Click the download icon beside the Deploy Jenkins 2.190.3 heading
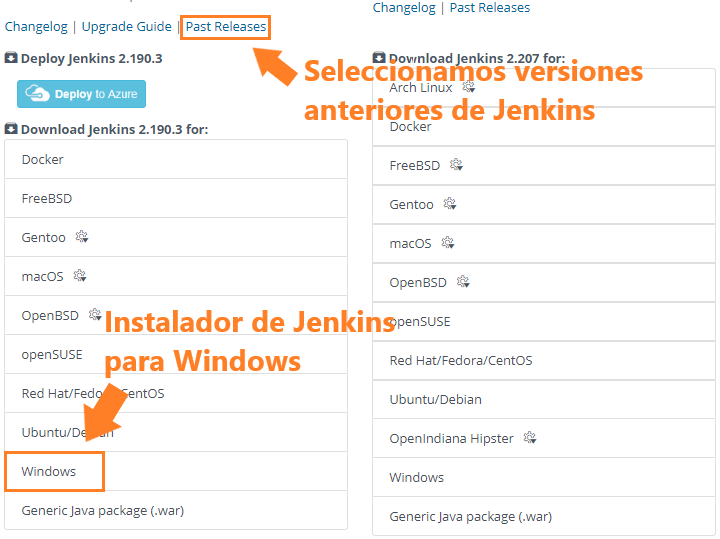The image size is (720, 539). tap(11, 58)
